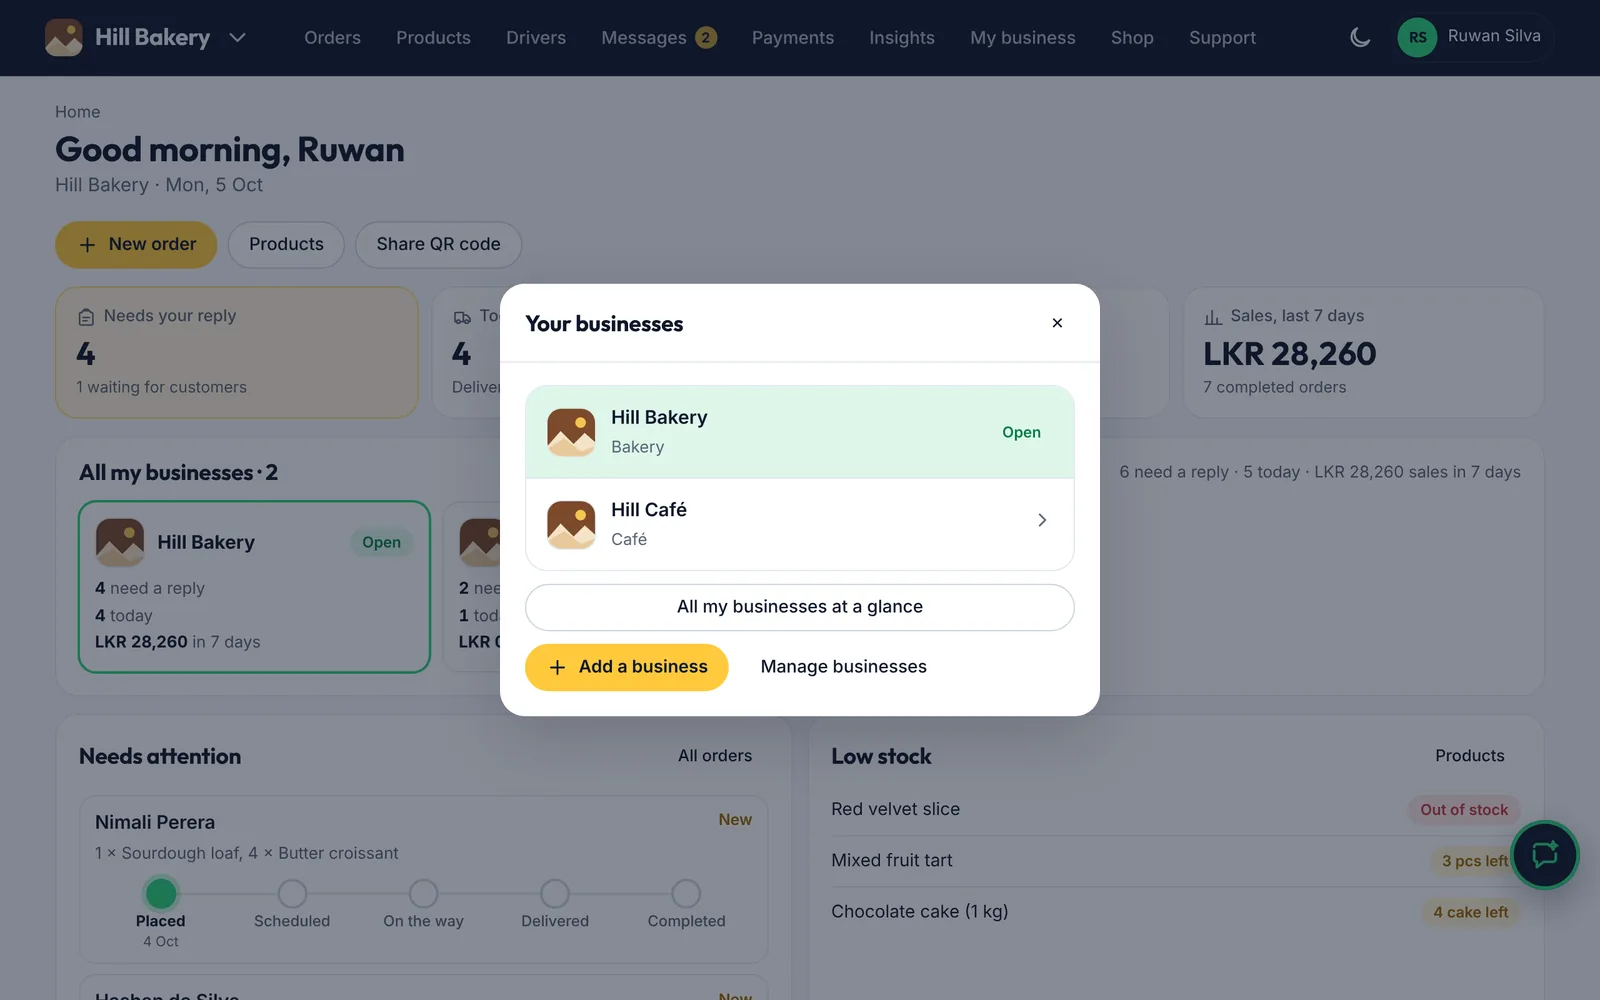Select the Scheduled order status circle
The height and width of the screenshot is (1000, 1600).
tap(292, 893)
